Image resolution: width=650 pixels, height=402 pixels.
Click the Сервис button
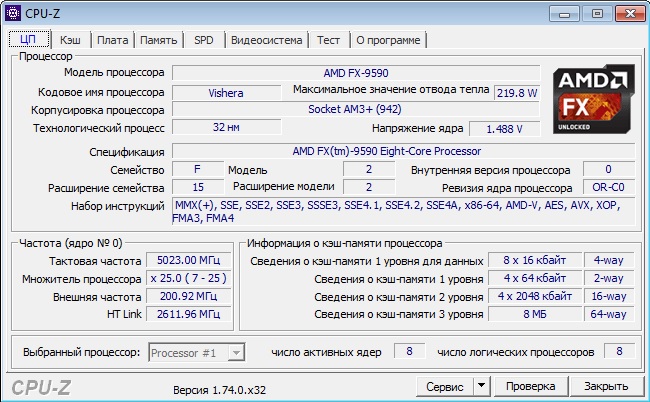point(444,387)
